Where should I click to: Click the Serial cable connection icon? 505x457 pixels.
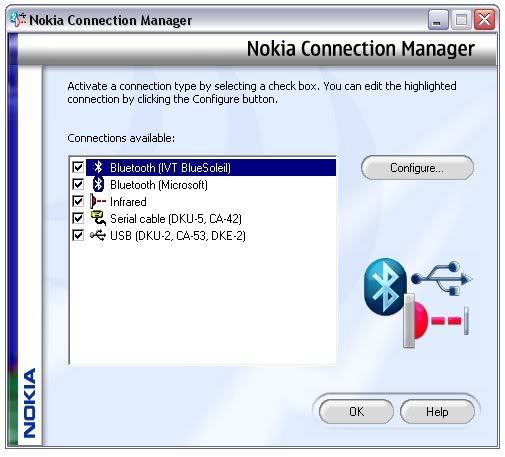(x=98, y=218)
